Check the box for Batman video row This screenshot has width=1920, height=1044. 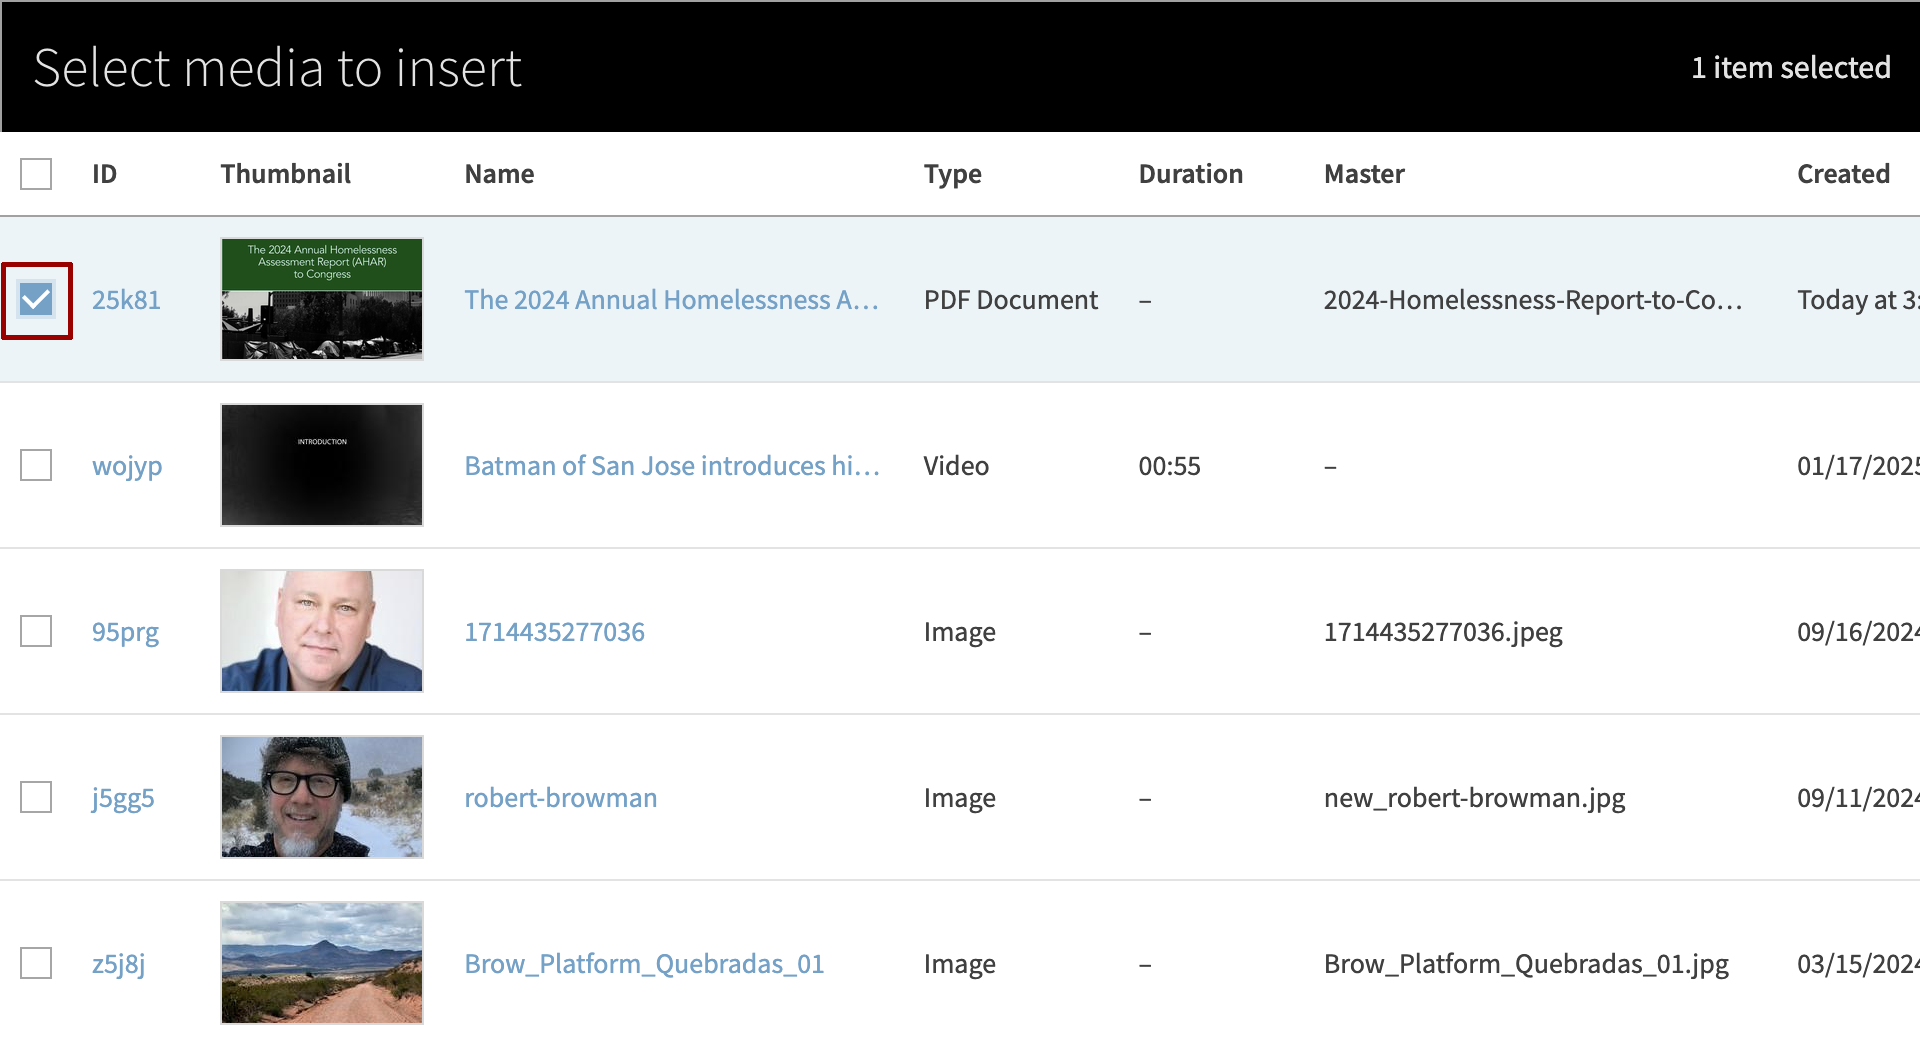coord(36,466)
